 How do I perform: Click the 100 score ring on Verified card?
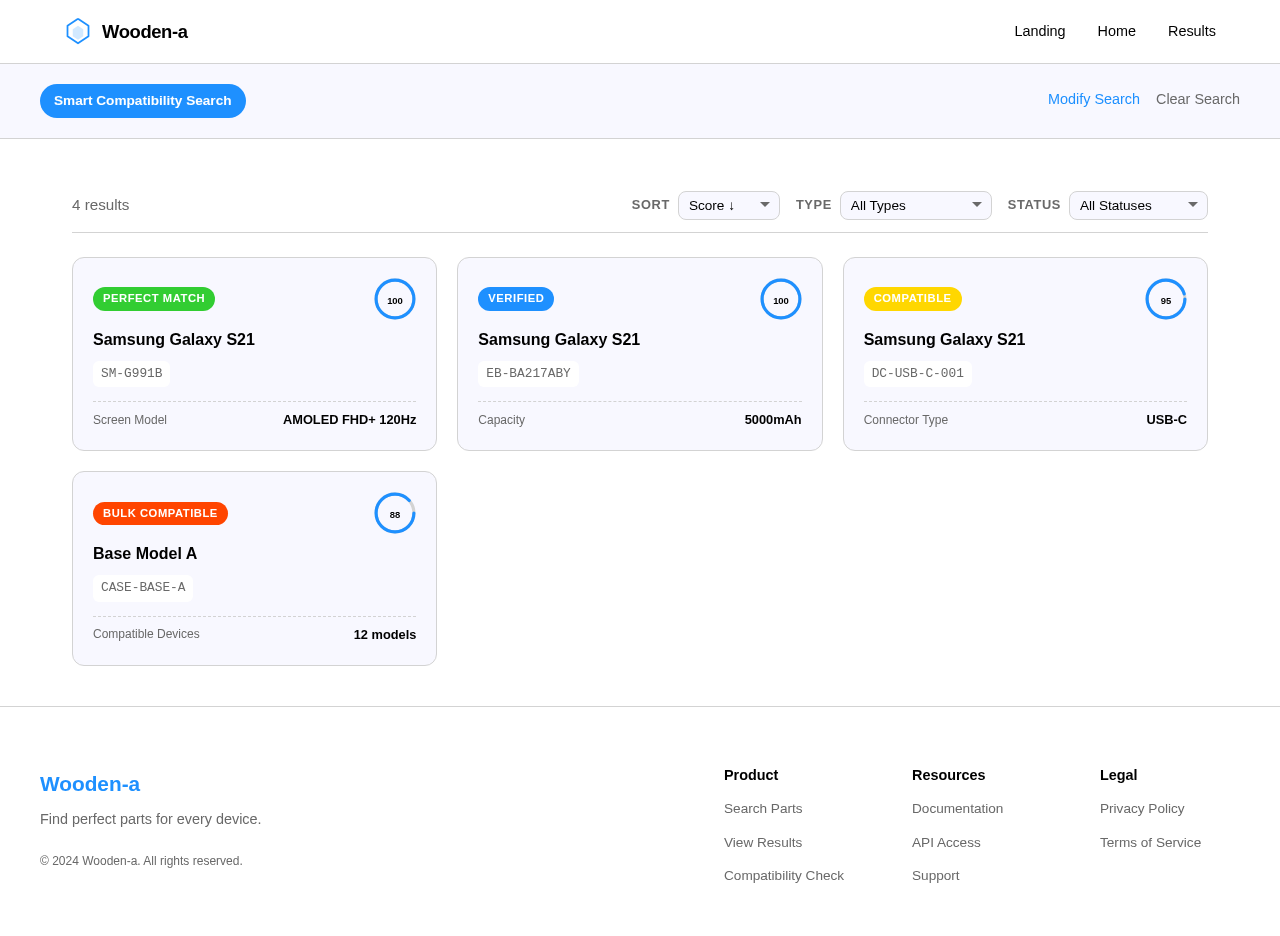pyautogui.click(x=781, y=299)
